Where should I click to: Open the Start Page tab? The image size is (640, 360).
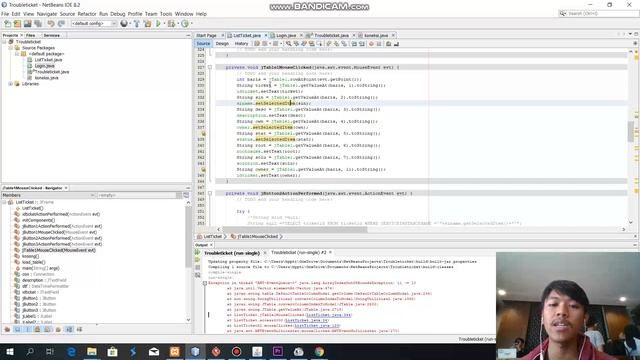point(207,36)
